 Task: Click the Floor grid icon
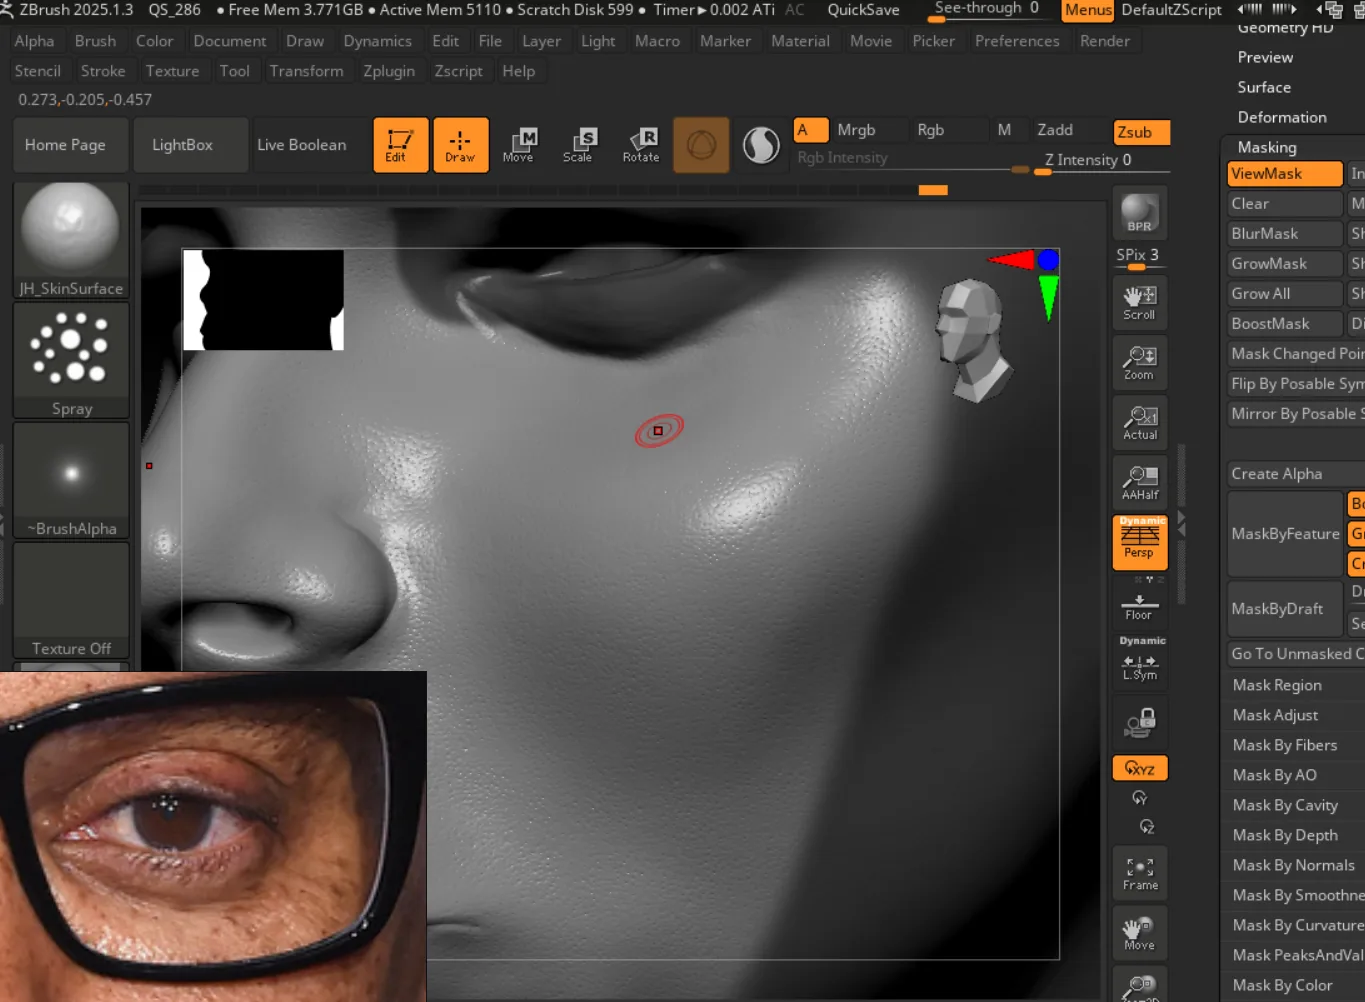(x=1139, y=602)
